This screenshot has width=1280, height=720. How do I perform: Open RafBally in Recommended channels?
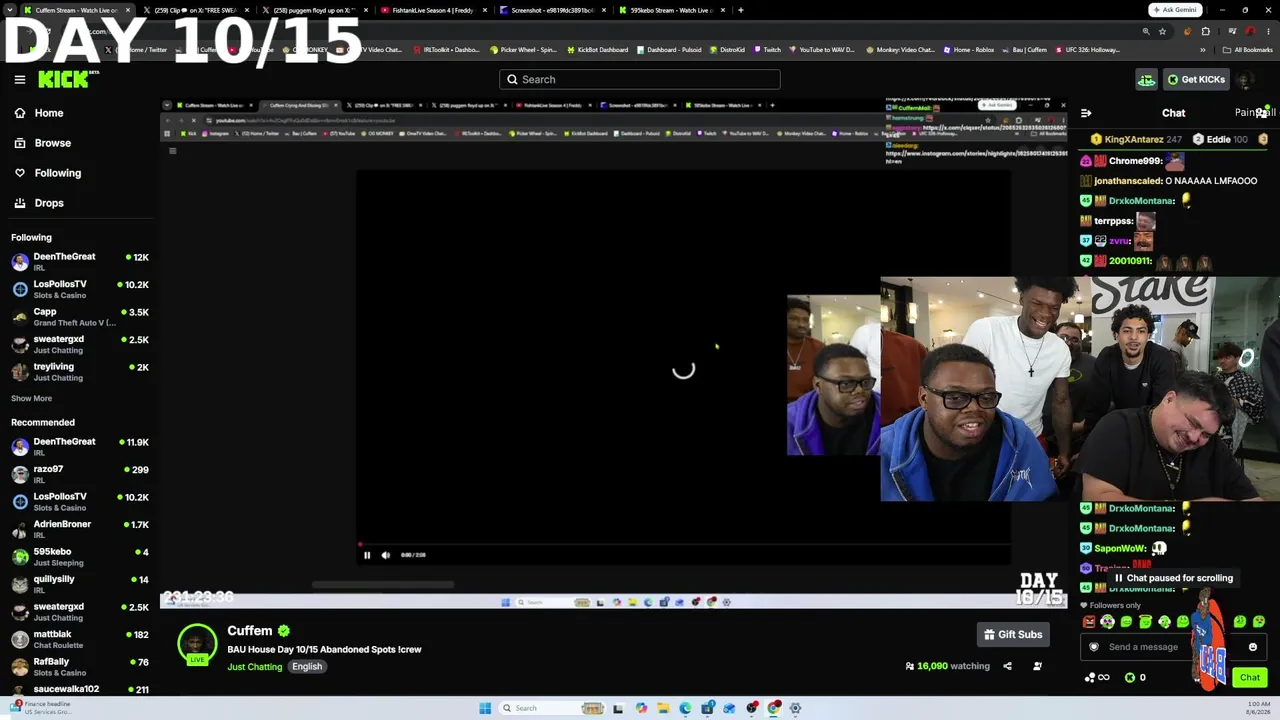click(80, 667)
